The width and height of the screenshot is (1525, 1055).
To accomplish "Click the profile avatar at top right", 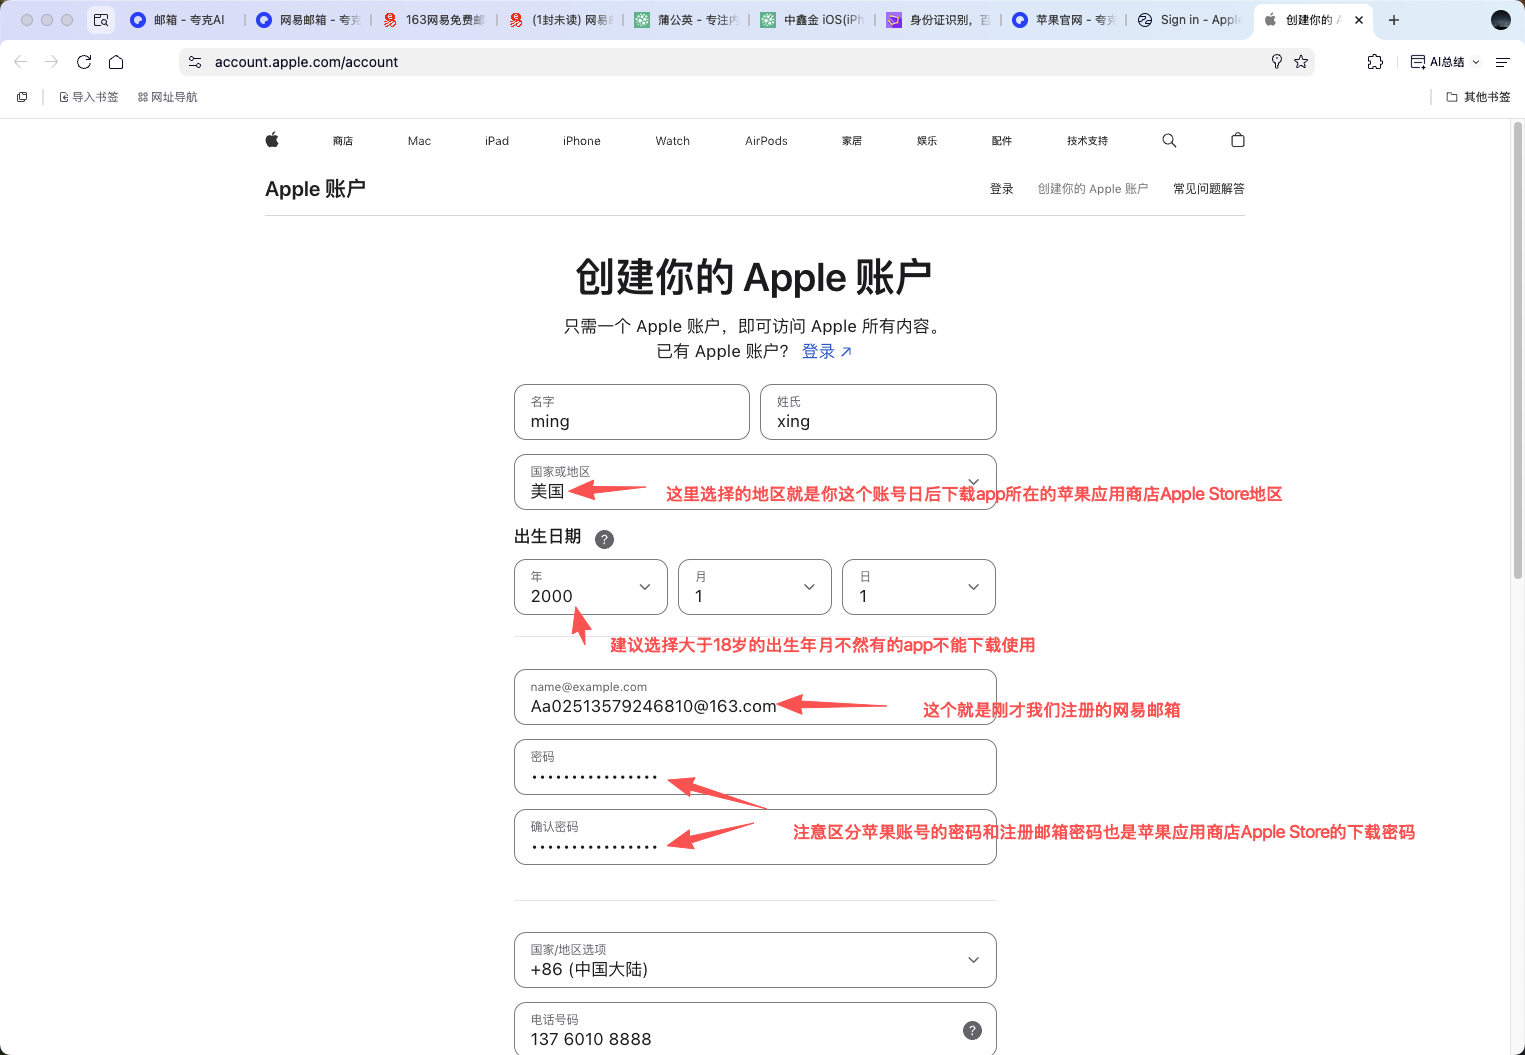I will (x=1501, y=20).
